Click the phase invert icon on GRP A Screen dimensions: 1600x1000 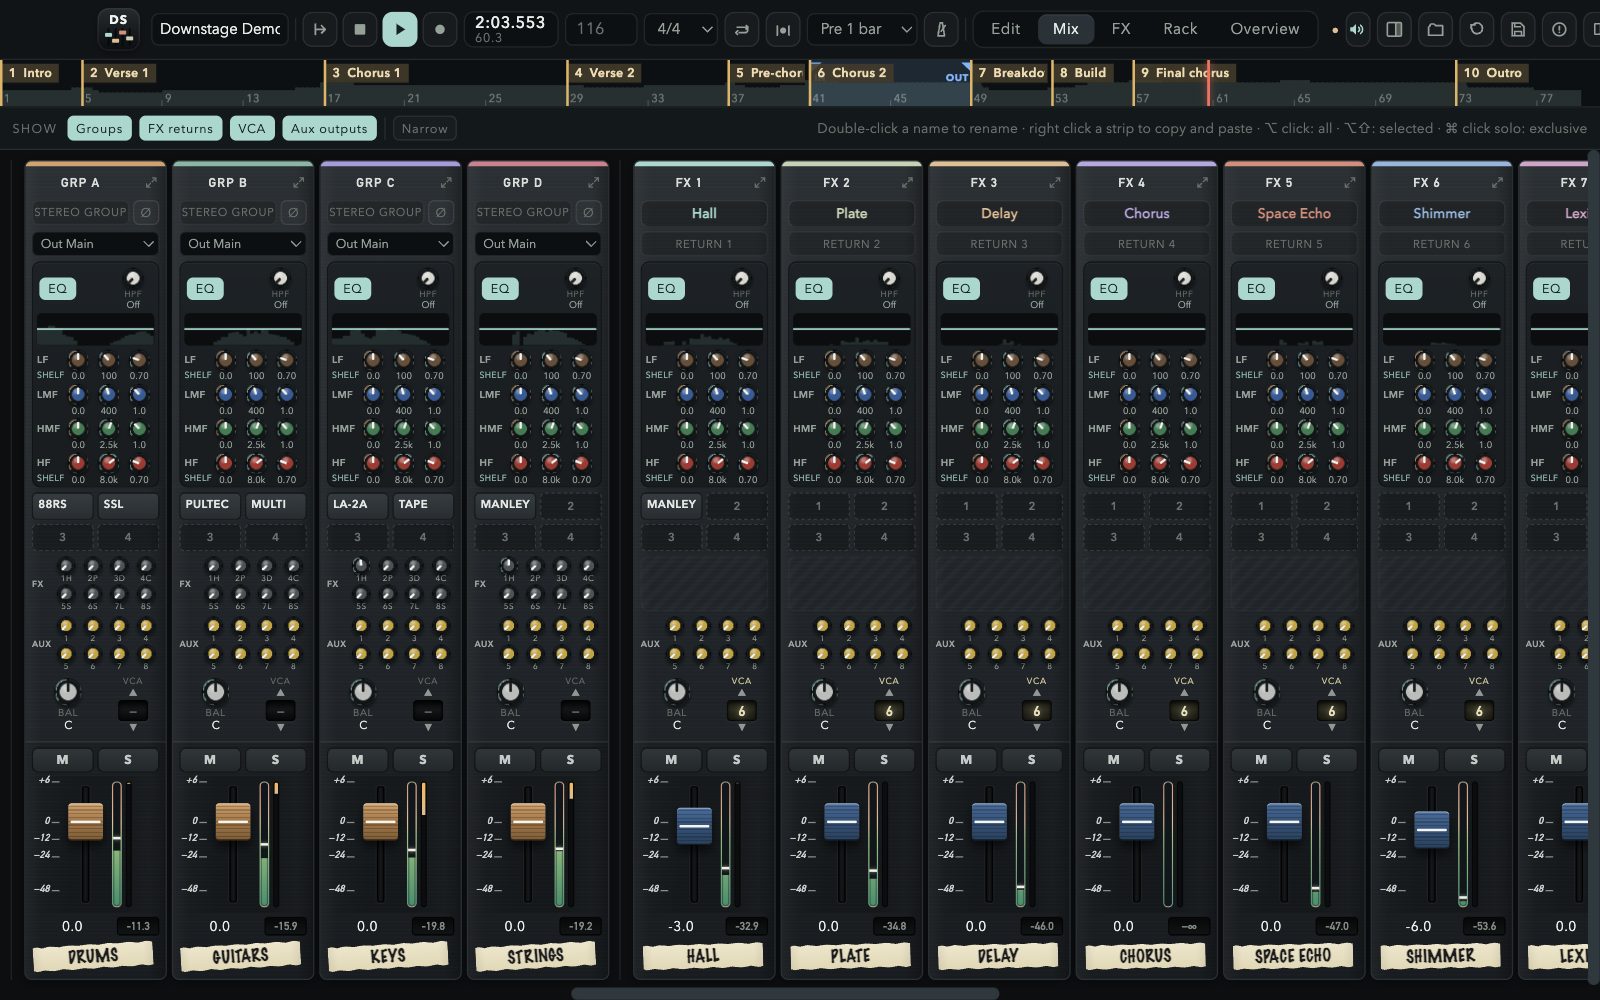point(145,212)
